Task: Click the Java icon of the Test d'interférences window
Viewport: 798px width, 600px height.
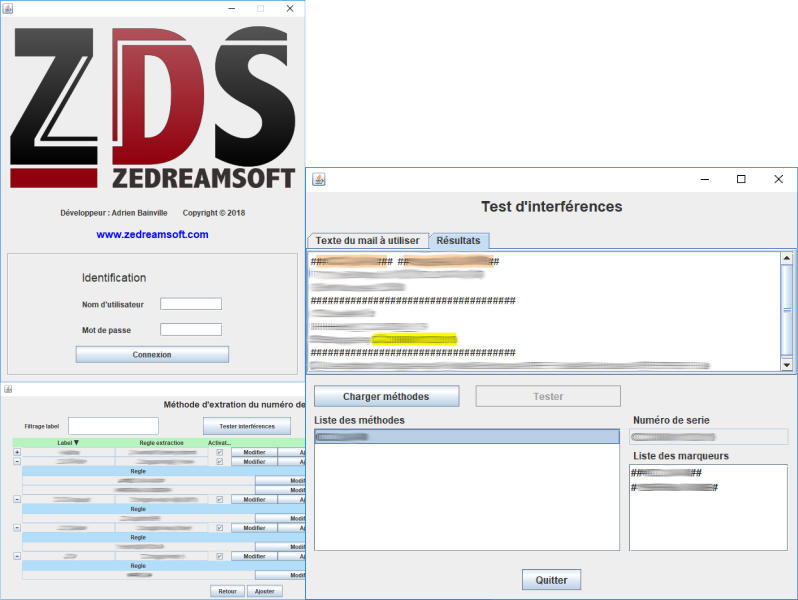Action: (319, 179)
